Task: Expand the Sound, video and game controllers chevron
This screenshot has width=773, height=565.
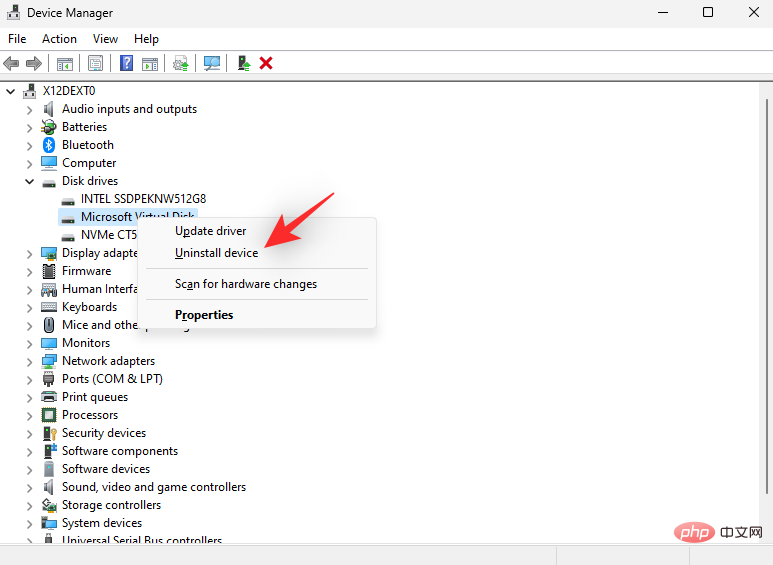Action: click(x=30, y=488)
